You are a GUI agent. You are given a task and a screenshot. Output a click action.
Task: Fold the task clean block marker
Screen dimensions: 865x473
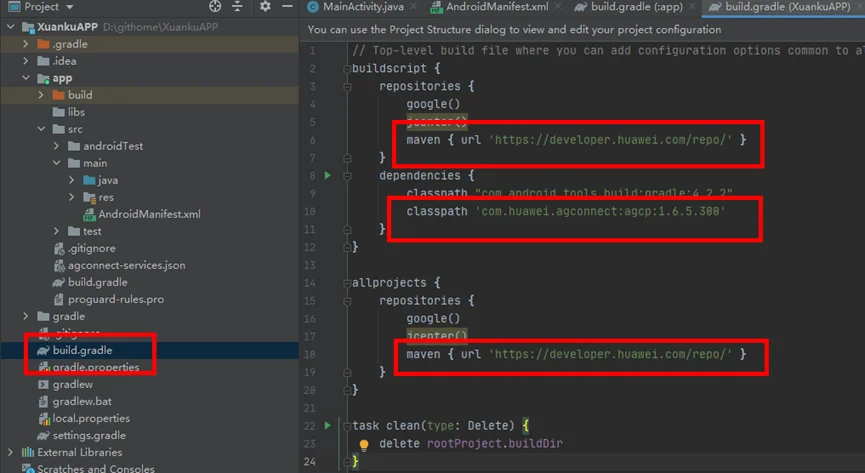click(347, 426)
